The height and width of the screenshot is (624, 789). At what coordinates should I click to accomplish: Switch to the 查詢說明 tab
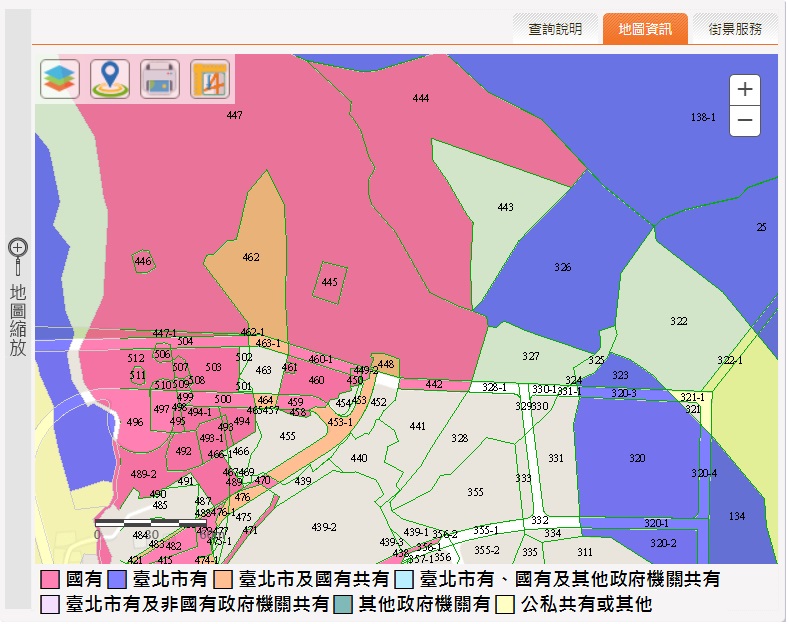coord(555,29)
